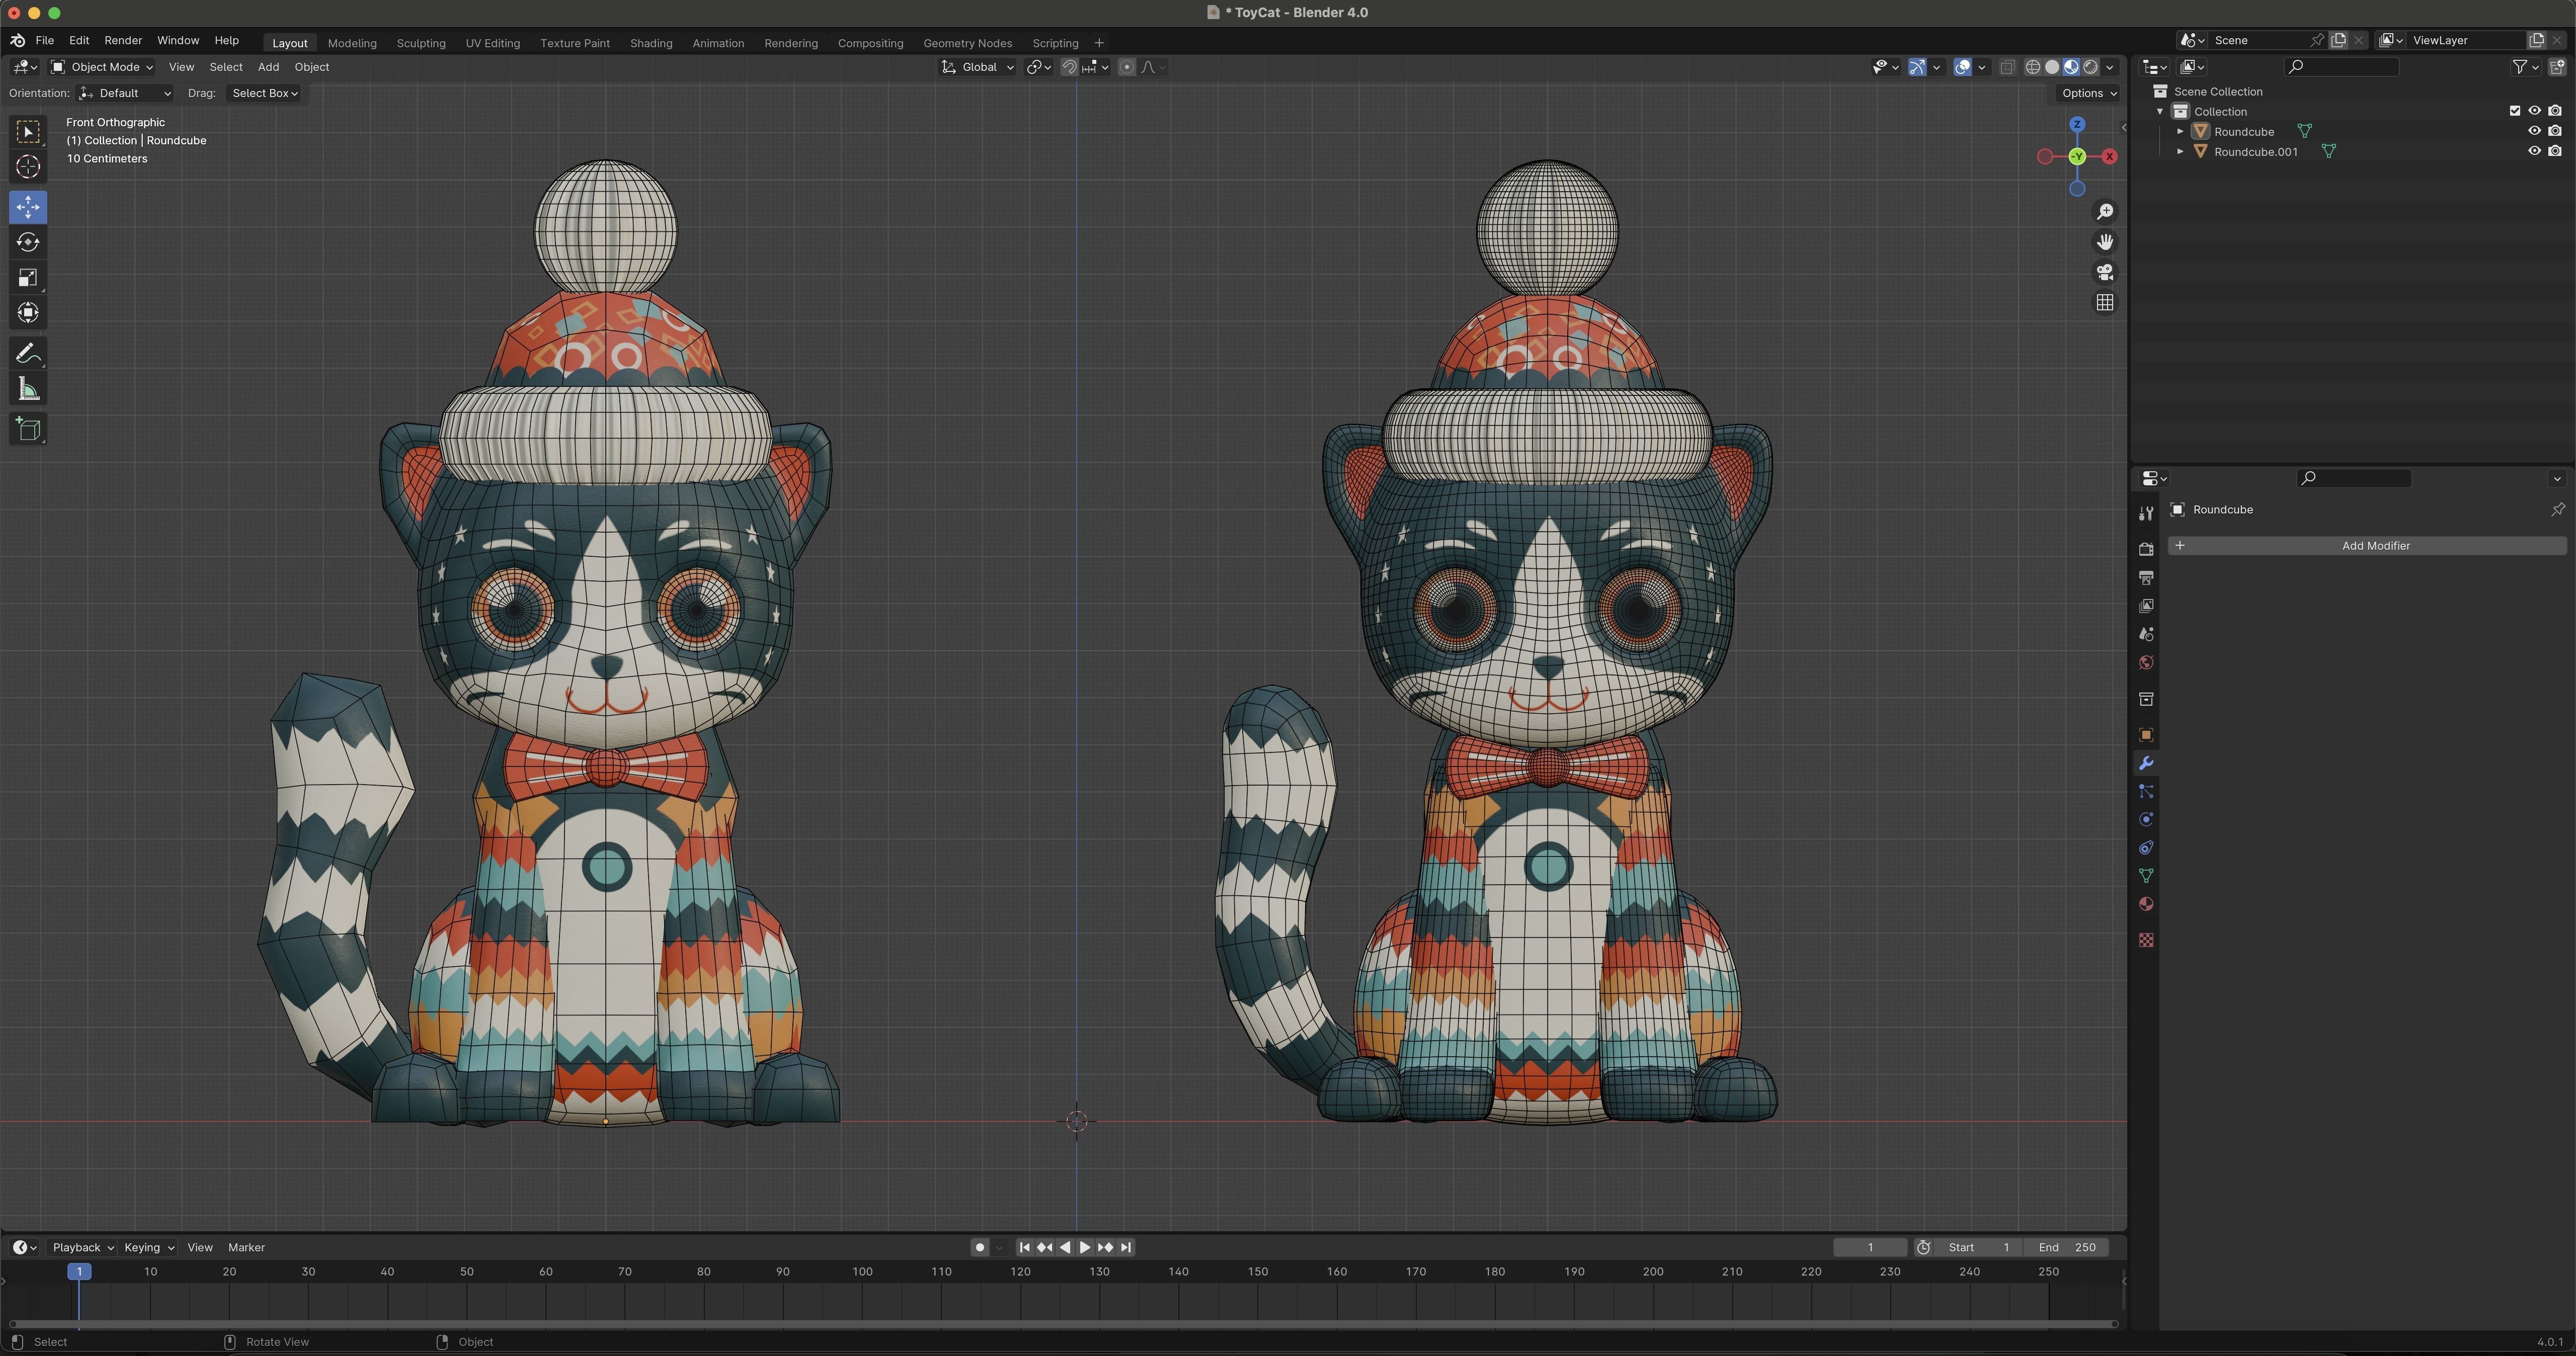This screenshot has height=1356, width=2576.
Task: Activate the Rotate tool
Action: tap(28, 242)
